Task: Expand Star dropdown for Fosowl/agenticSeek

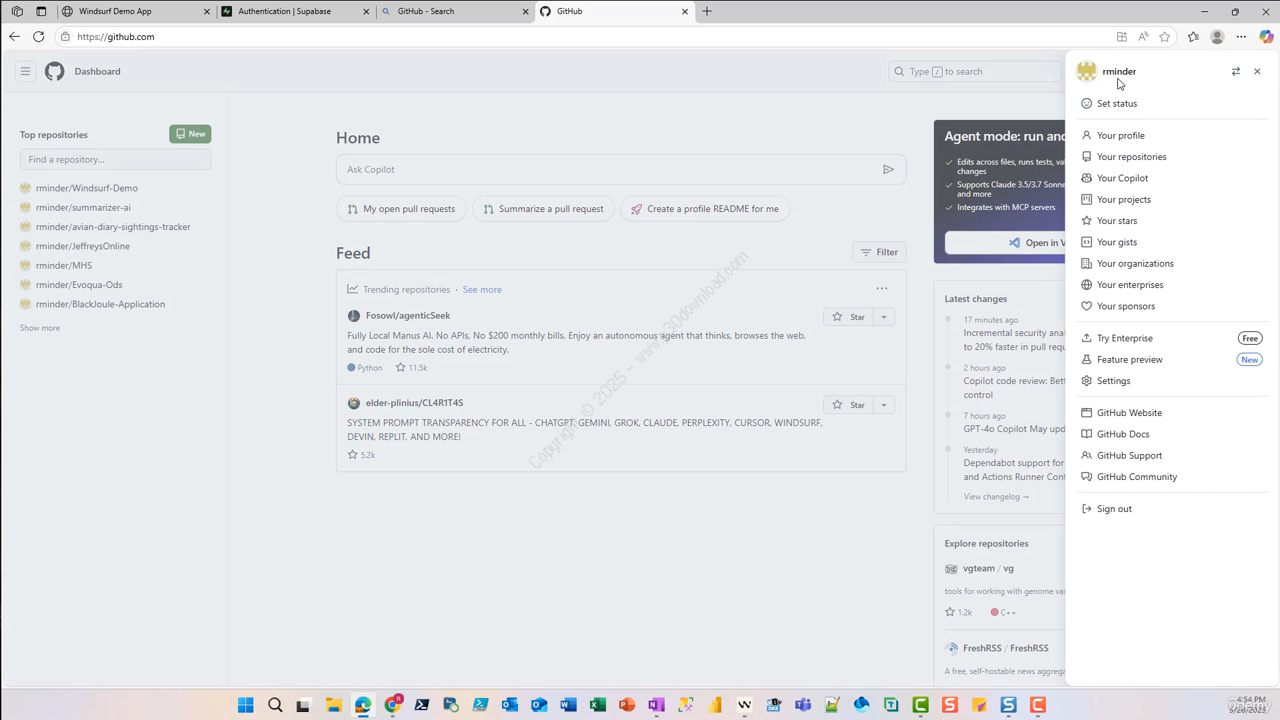Action: (884, 317)
